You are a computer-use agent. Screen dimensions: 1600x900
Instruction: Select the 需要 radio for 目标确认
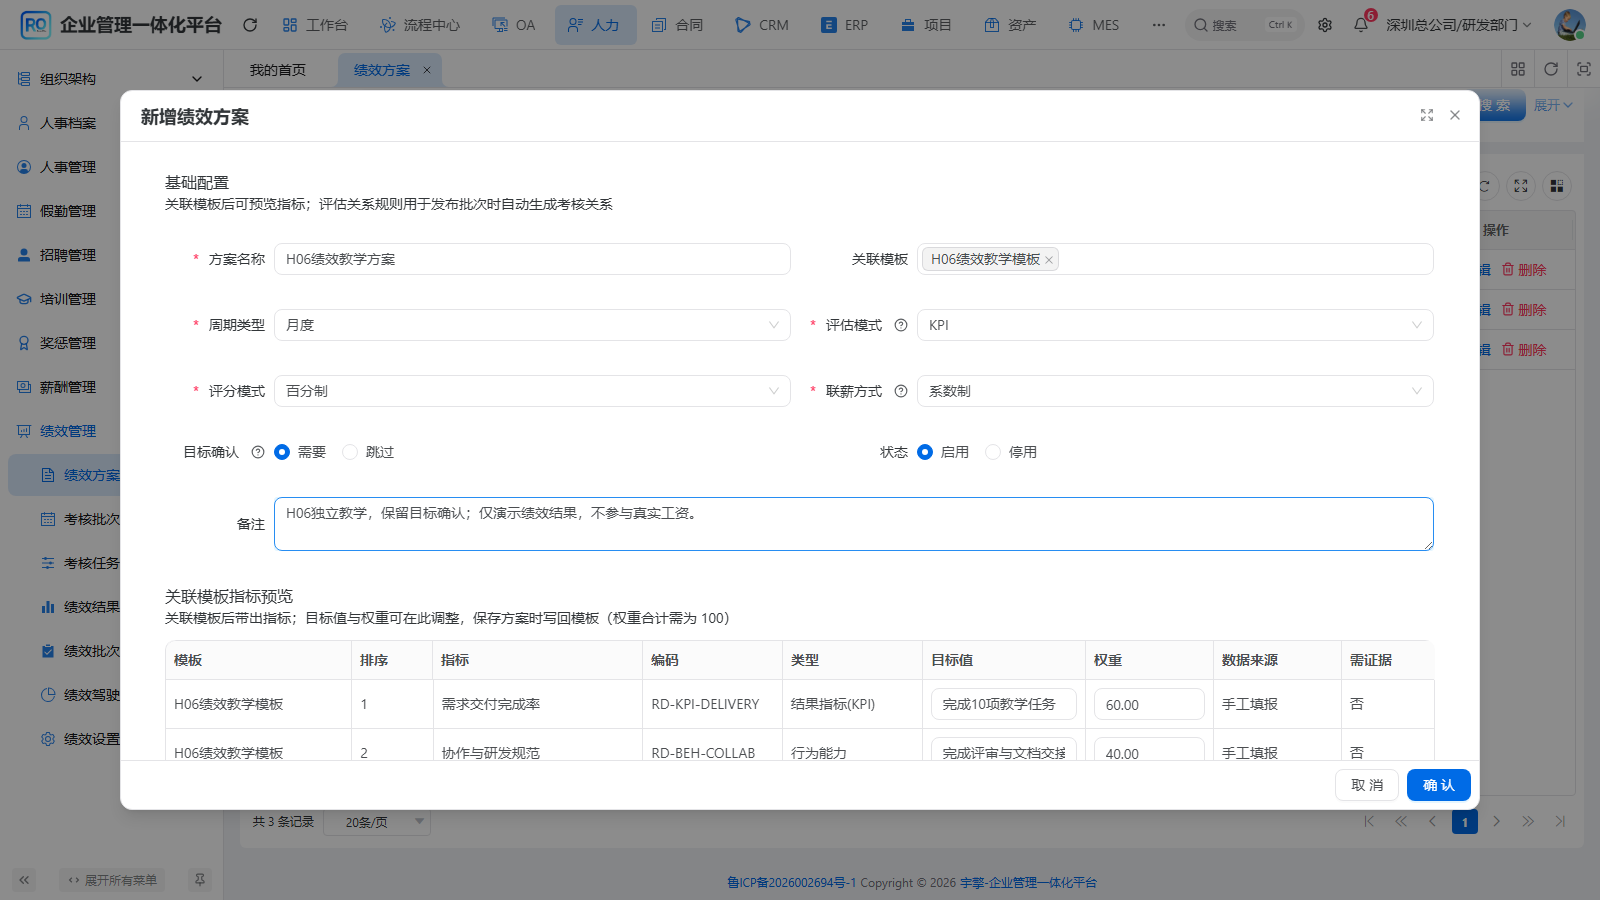pyautogui.click(x=282, y=452)
